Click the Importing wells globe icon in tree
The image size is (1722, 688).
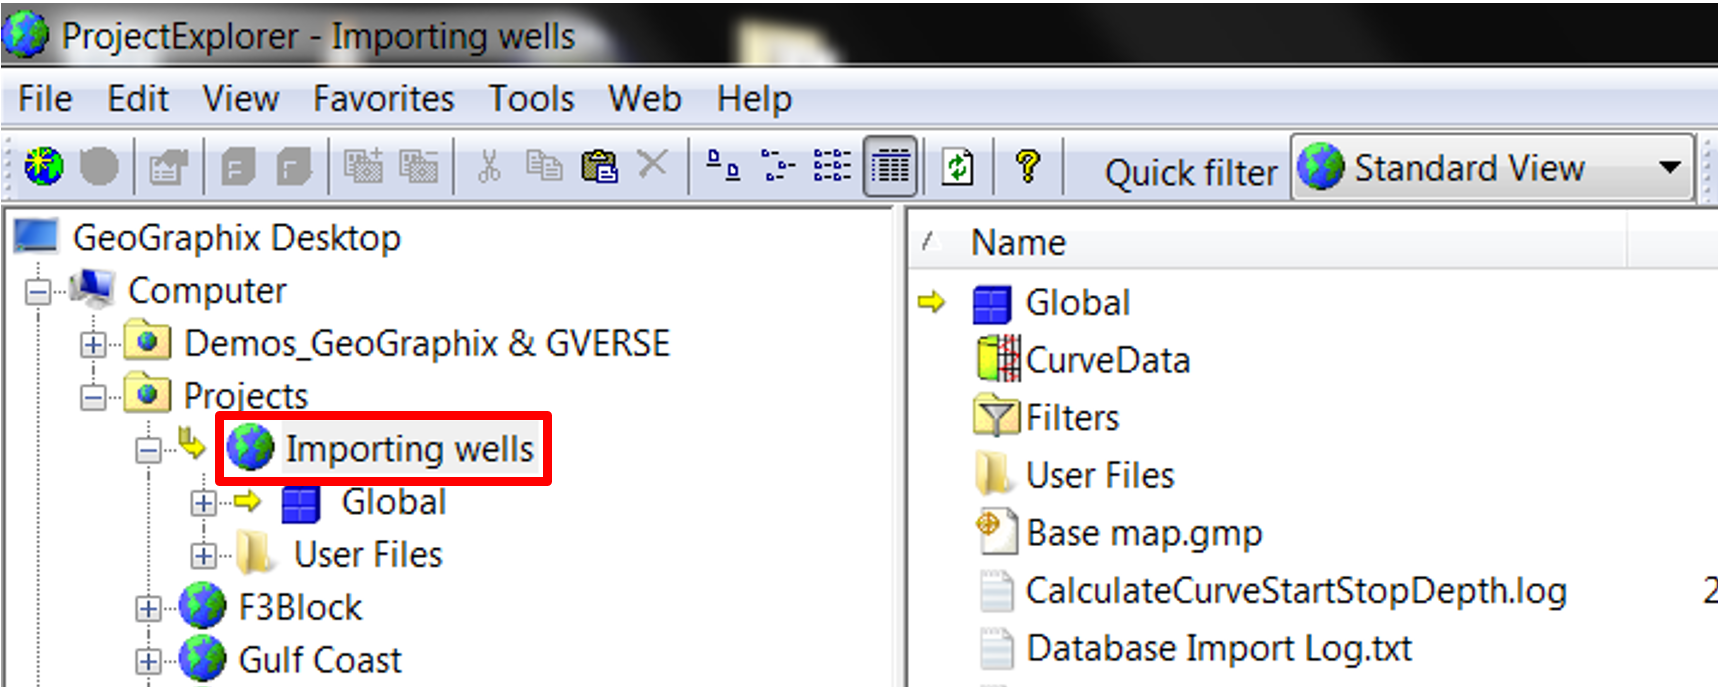[250, 447]
